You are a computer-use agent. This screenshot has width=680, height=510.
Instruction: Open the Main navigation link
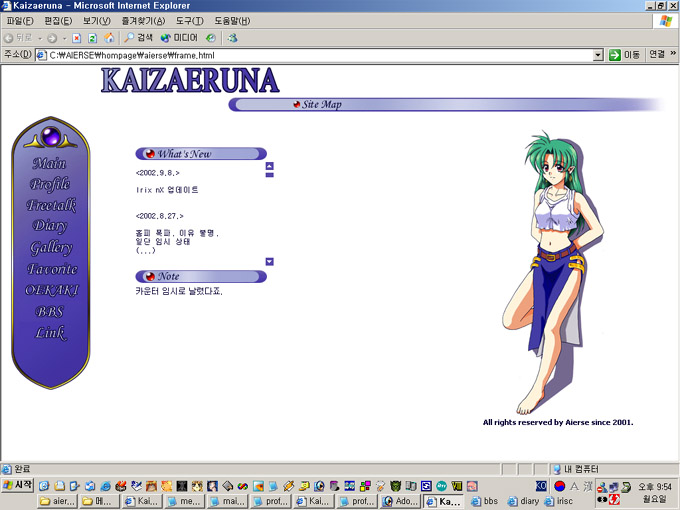49,163
